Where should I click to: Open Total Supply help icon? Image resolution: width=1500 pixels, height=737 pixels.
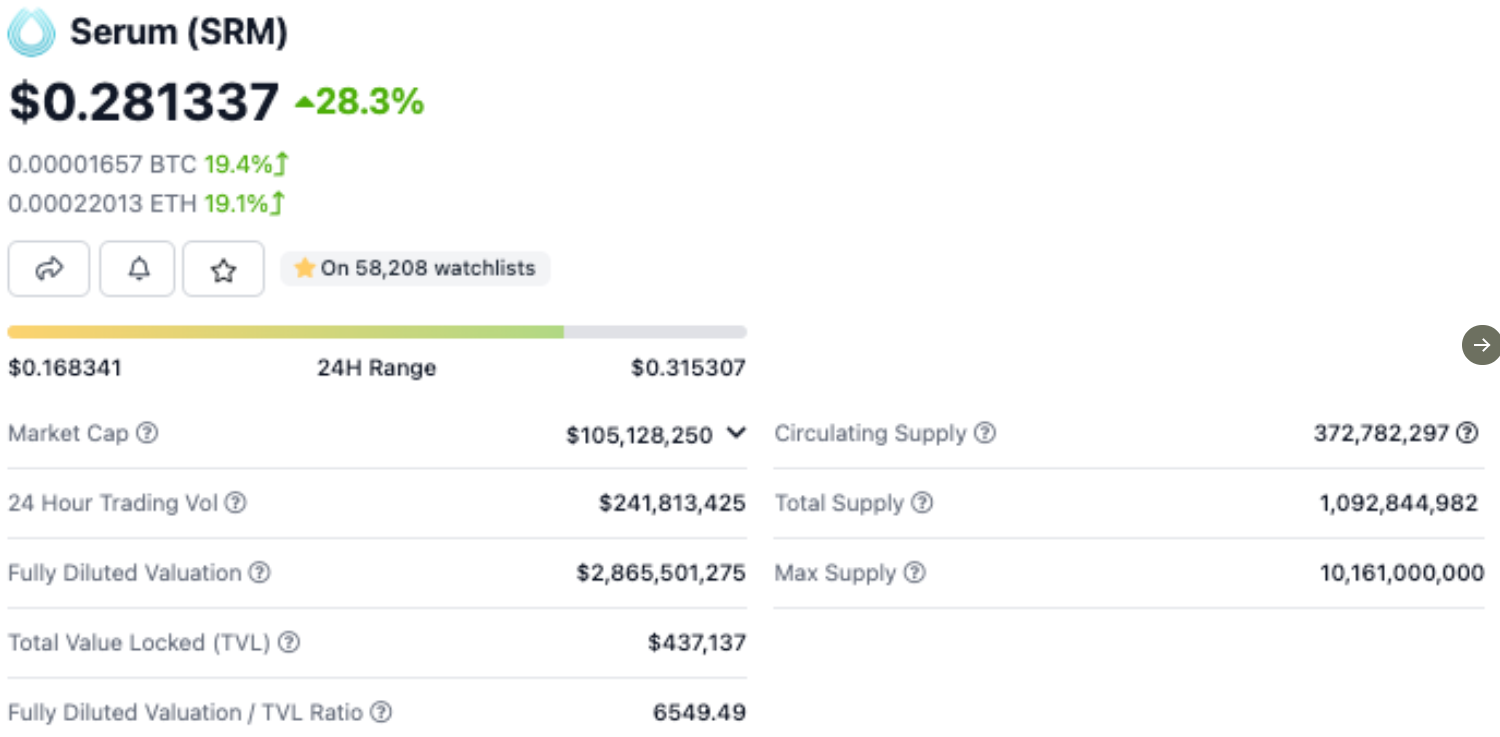[922, 503]
